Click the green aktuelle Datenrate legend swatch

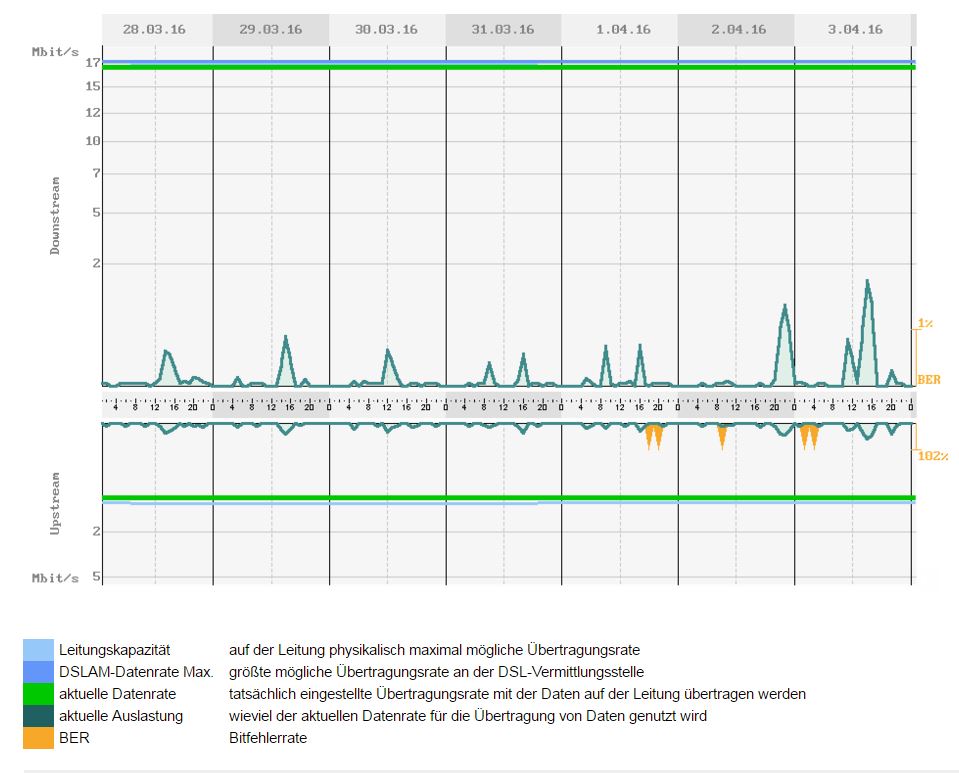point(38,693)
